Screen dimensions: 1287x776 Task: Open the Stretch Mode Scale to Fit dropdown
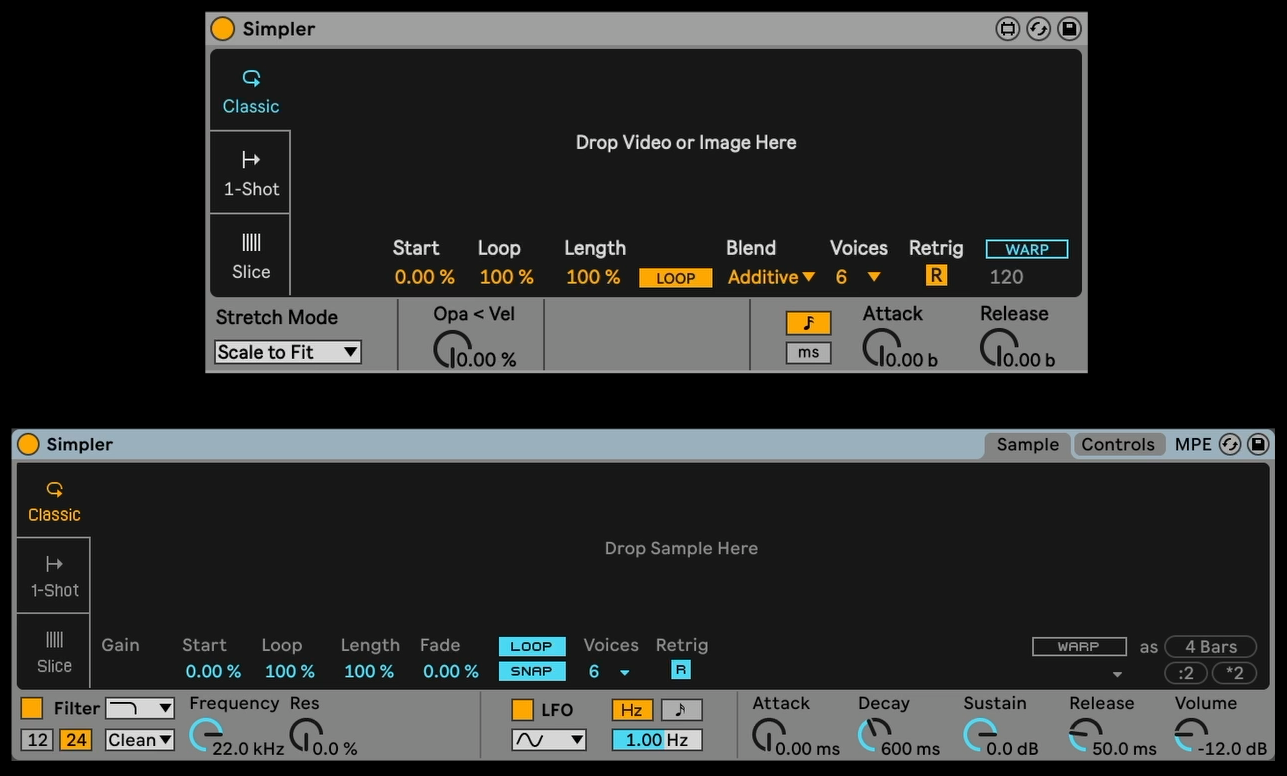288,352
